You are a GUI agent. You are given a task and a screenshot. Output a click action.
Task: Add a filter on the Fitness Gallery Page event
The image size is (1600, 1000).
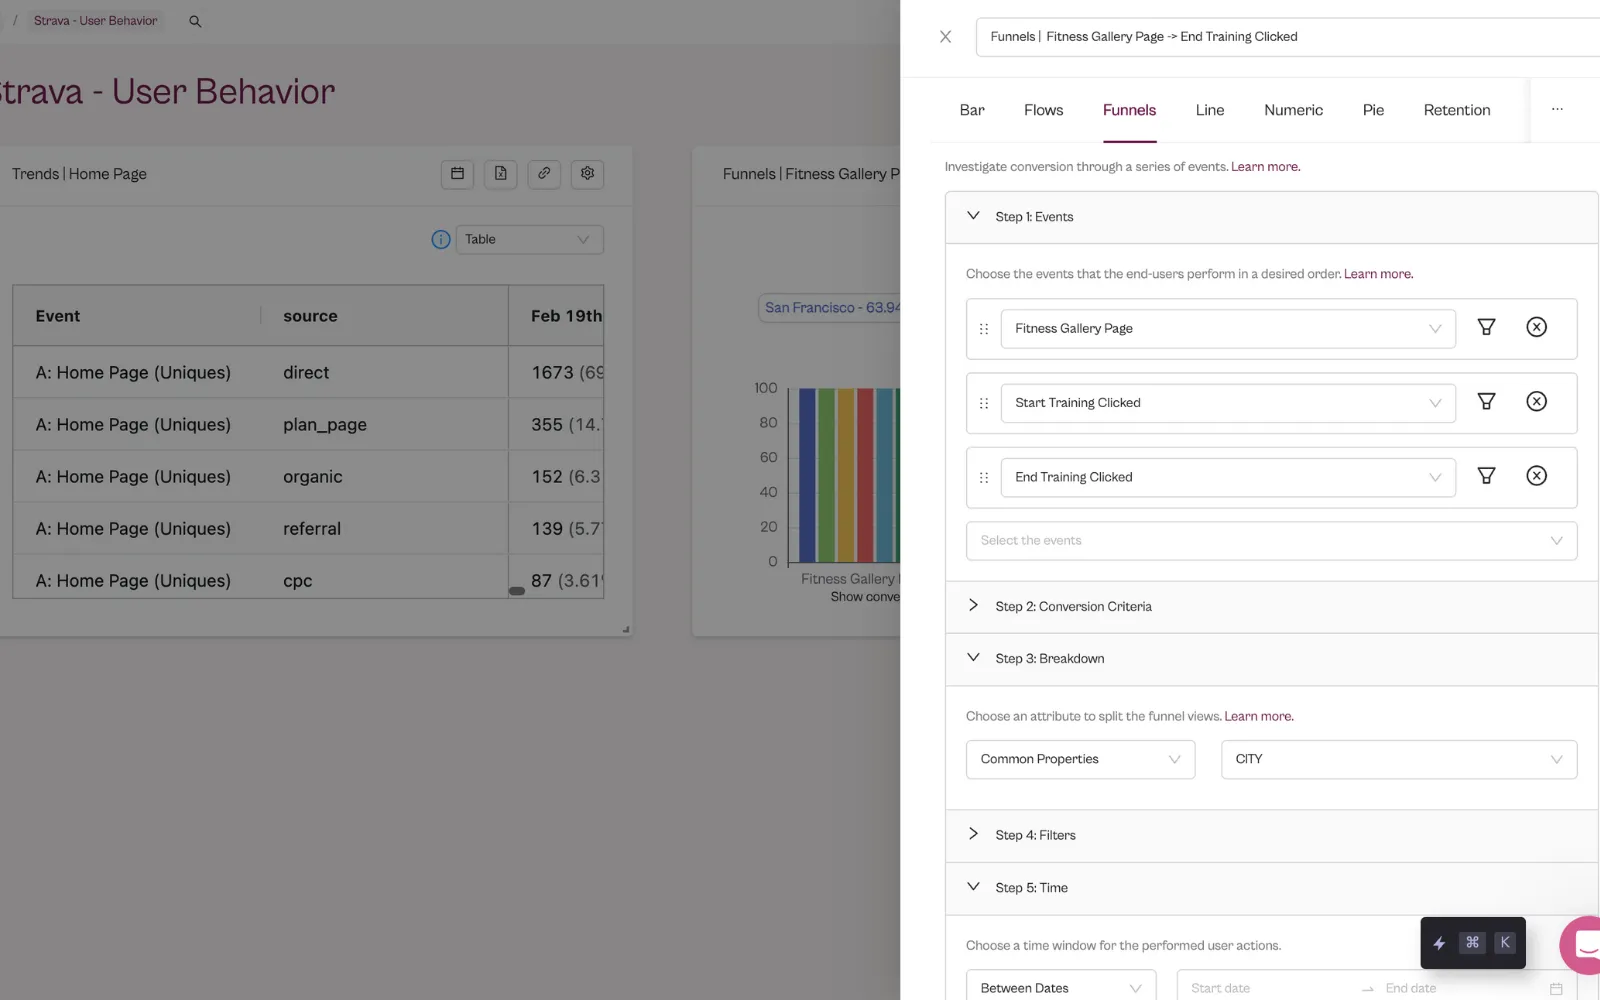[1486, 327]
